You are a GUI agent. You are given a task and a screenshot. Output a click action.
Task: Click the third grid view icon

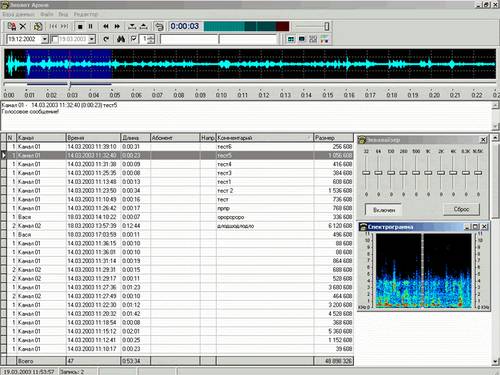click(x=313, y=39)
